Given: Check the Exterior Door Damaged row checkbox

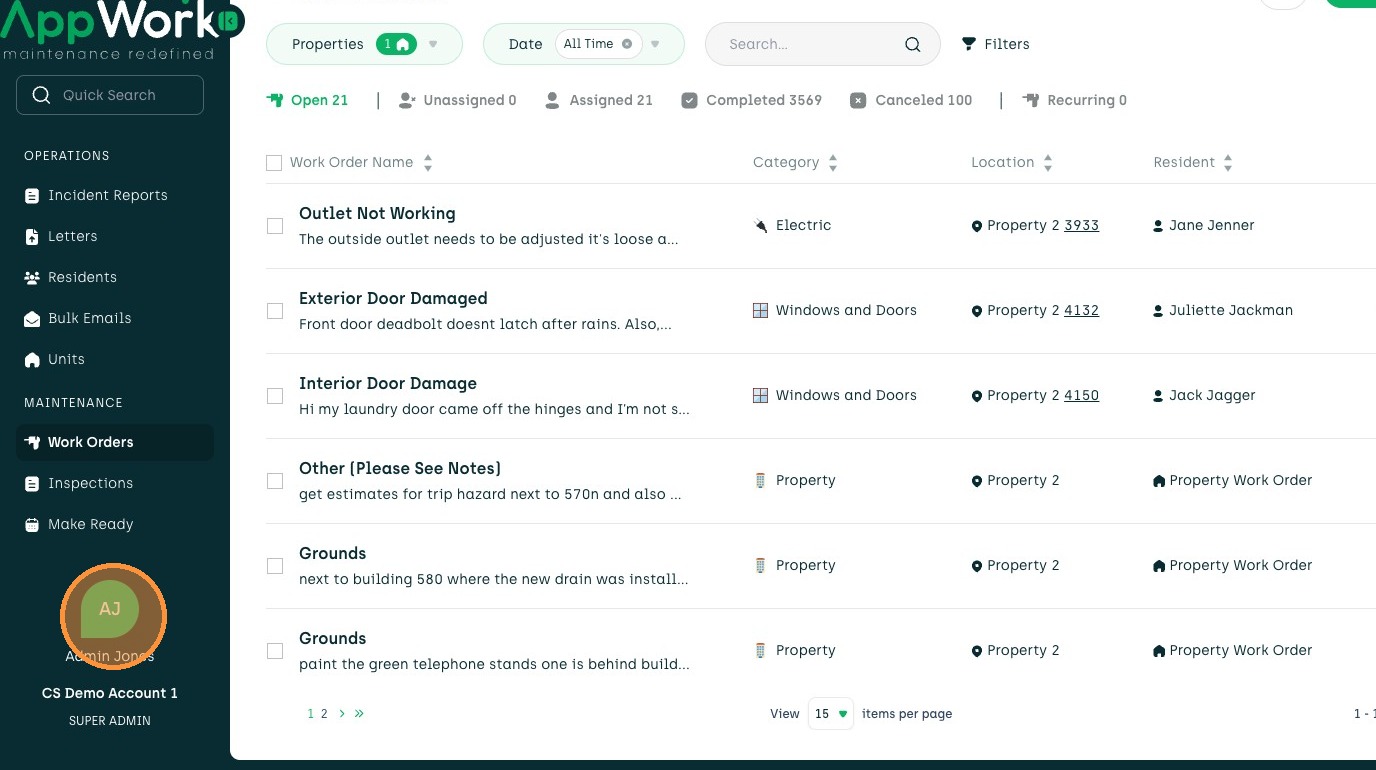Looking at the screenshot, I should (275, 312).
